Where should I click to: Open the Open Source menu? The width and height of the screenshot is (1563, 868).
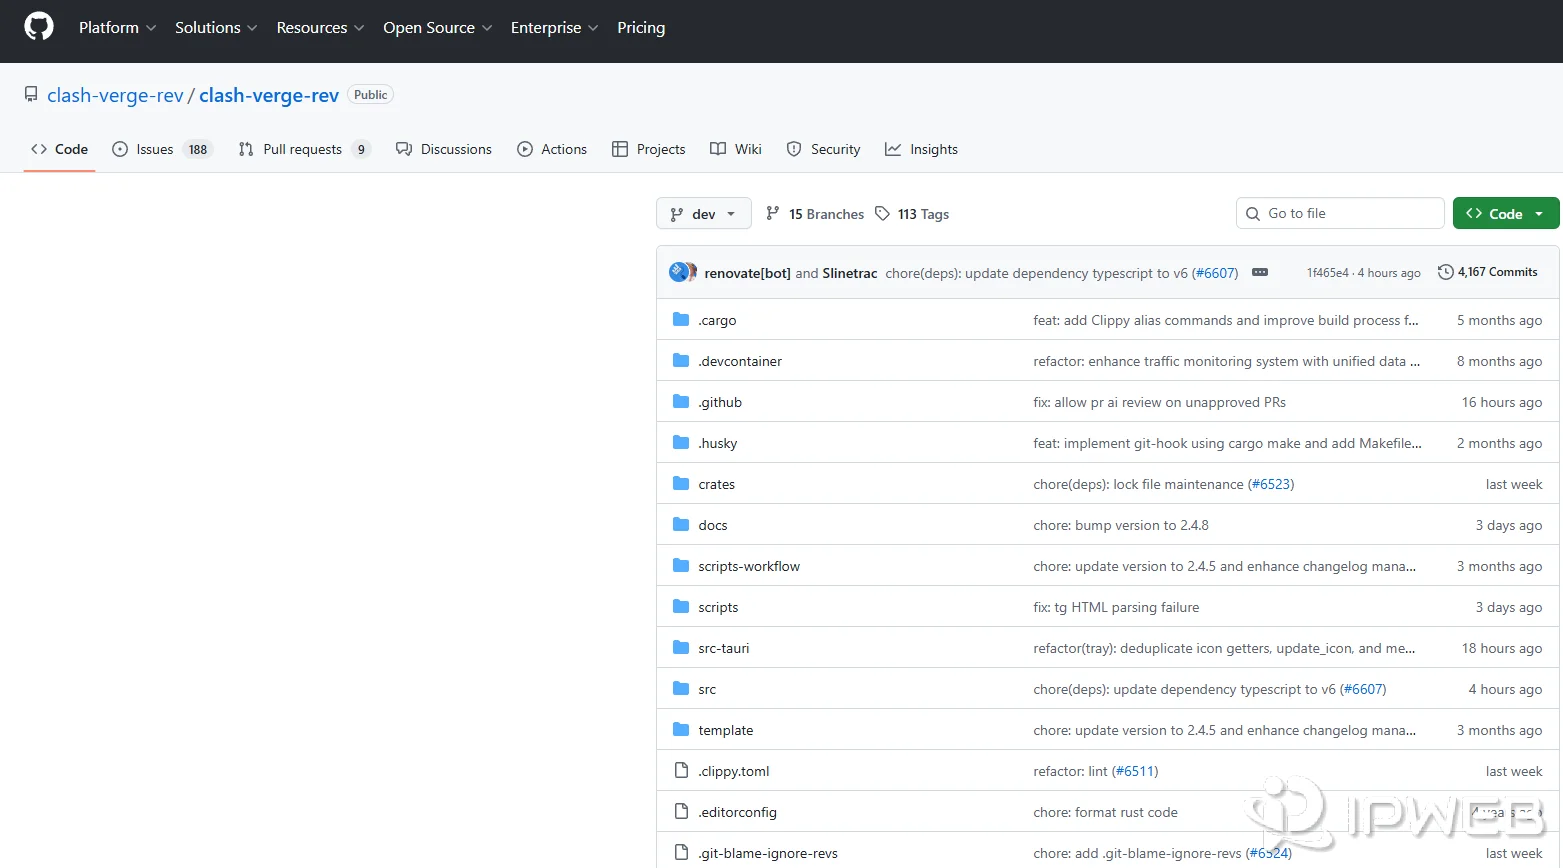pos(437,28)
